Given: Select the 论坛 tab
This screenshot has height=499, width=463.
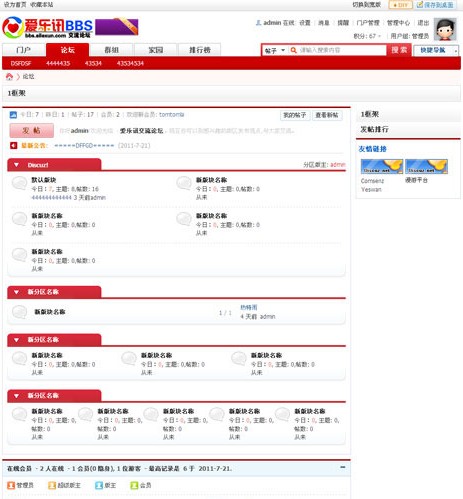Looking at the screenshot, I should 68,50.
